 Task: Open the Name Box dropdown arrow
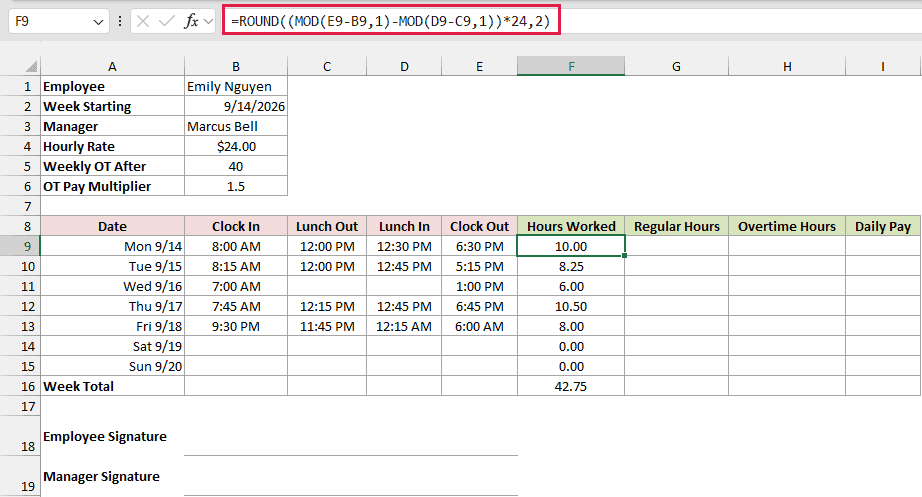click(x=98, y=22)
